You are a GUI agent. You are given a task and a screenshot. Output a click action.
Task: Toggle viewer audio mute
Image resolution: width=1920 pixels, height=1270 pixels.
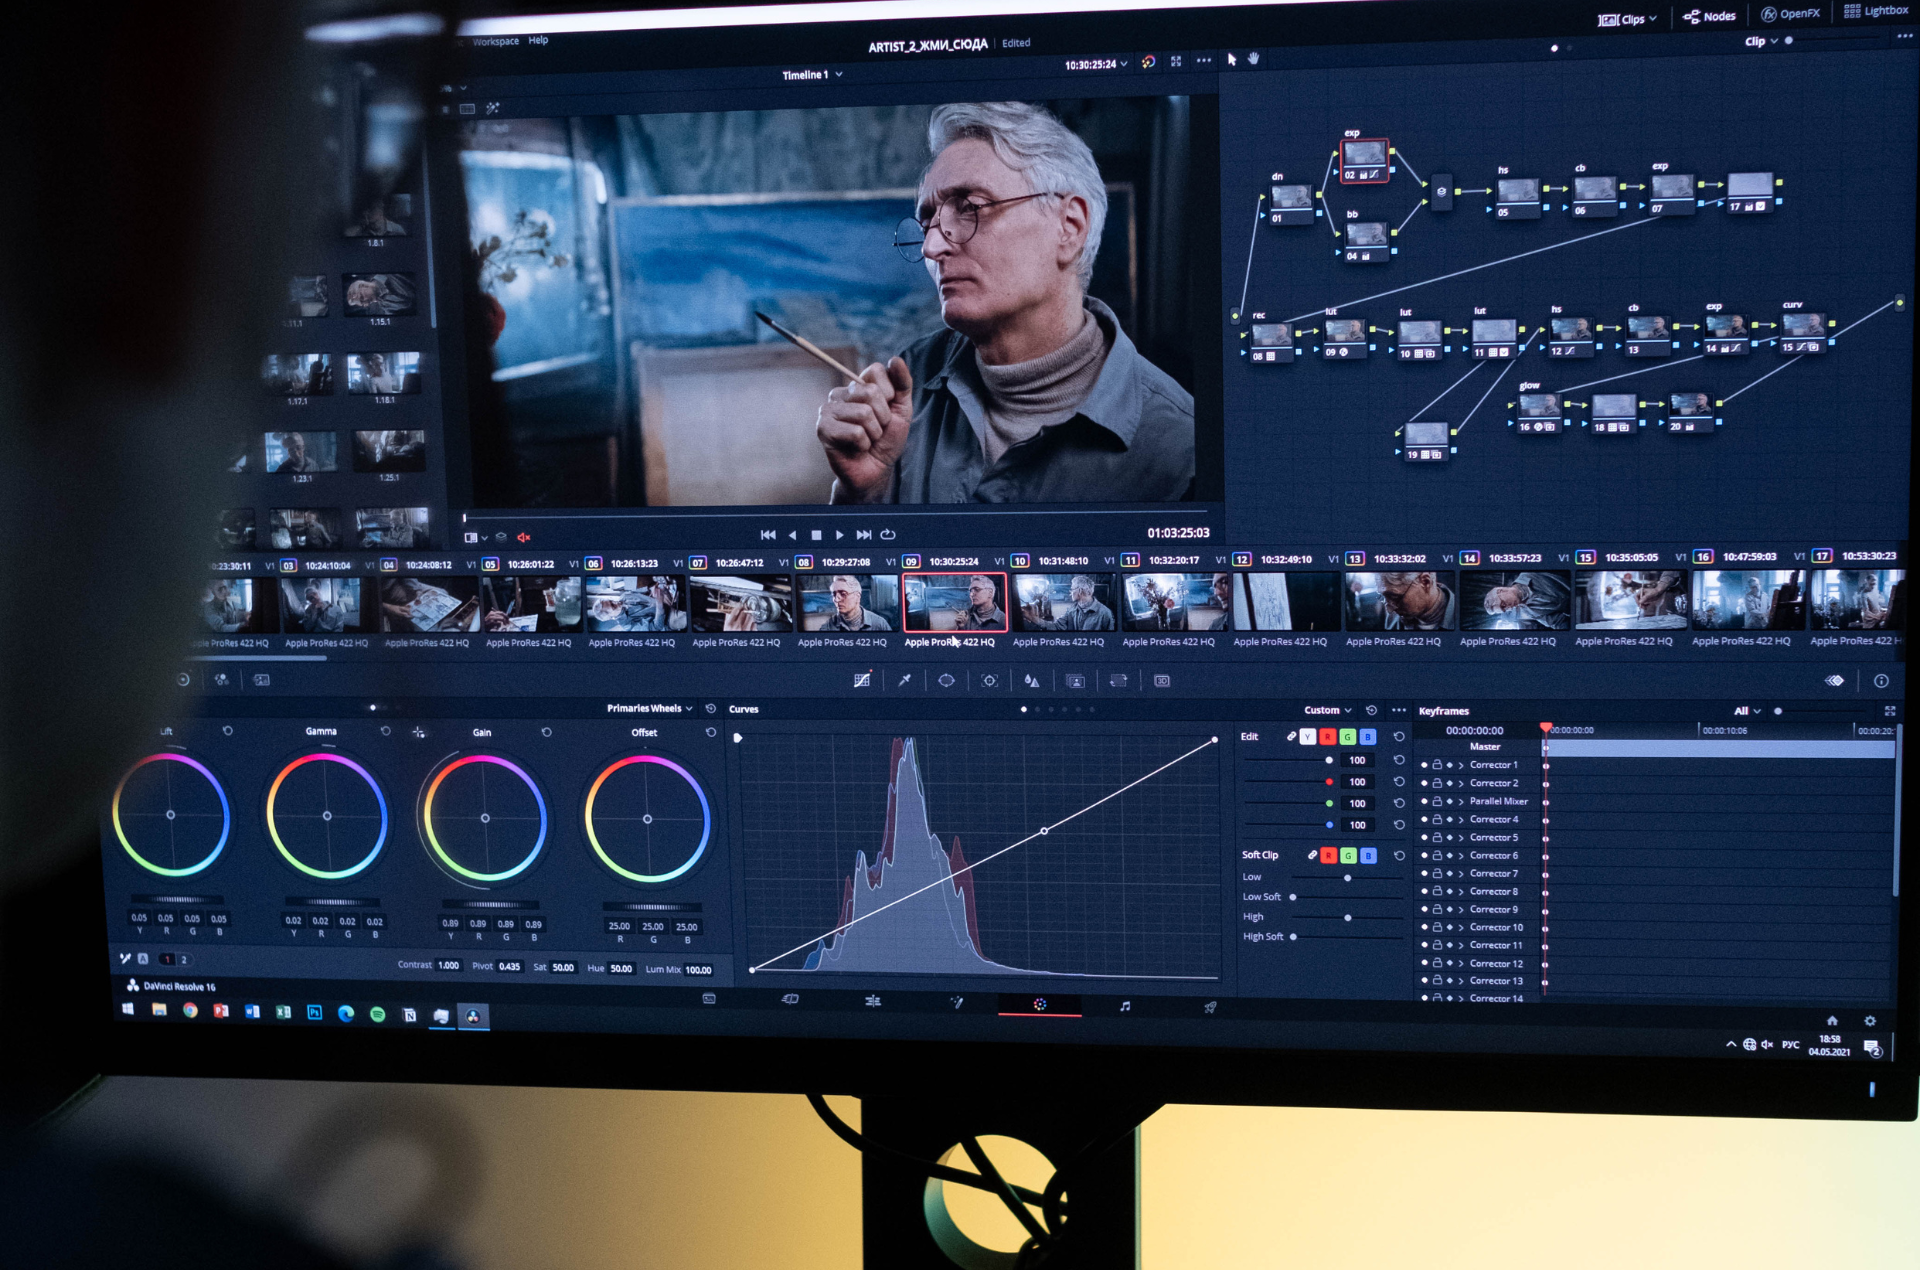[523, 537]
